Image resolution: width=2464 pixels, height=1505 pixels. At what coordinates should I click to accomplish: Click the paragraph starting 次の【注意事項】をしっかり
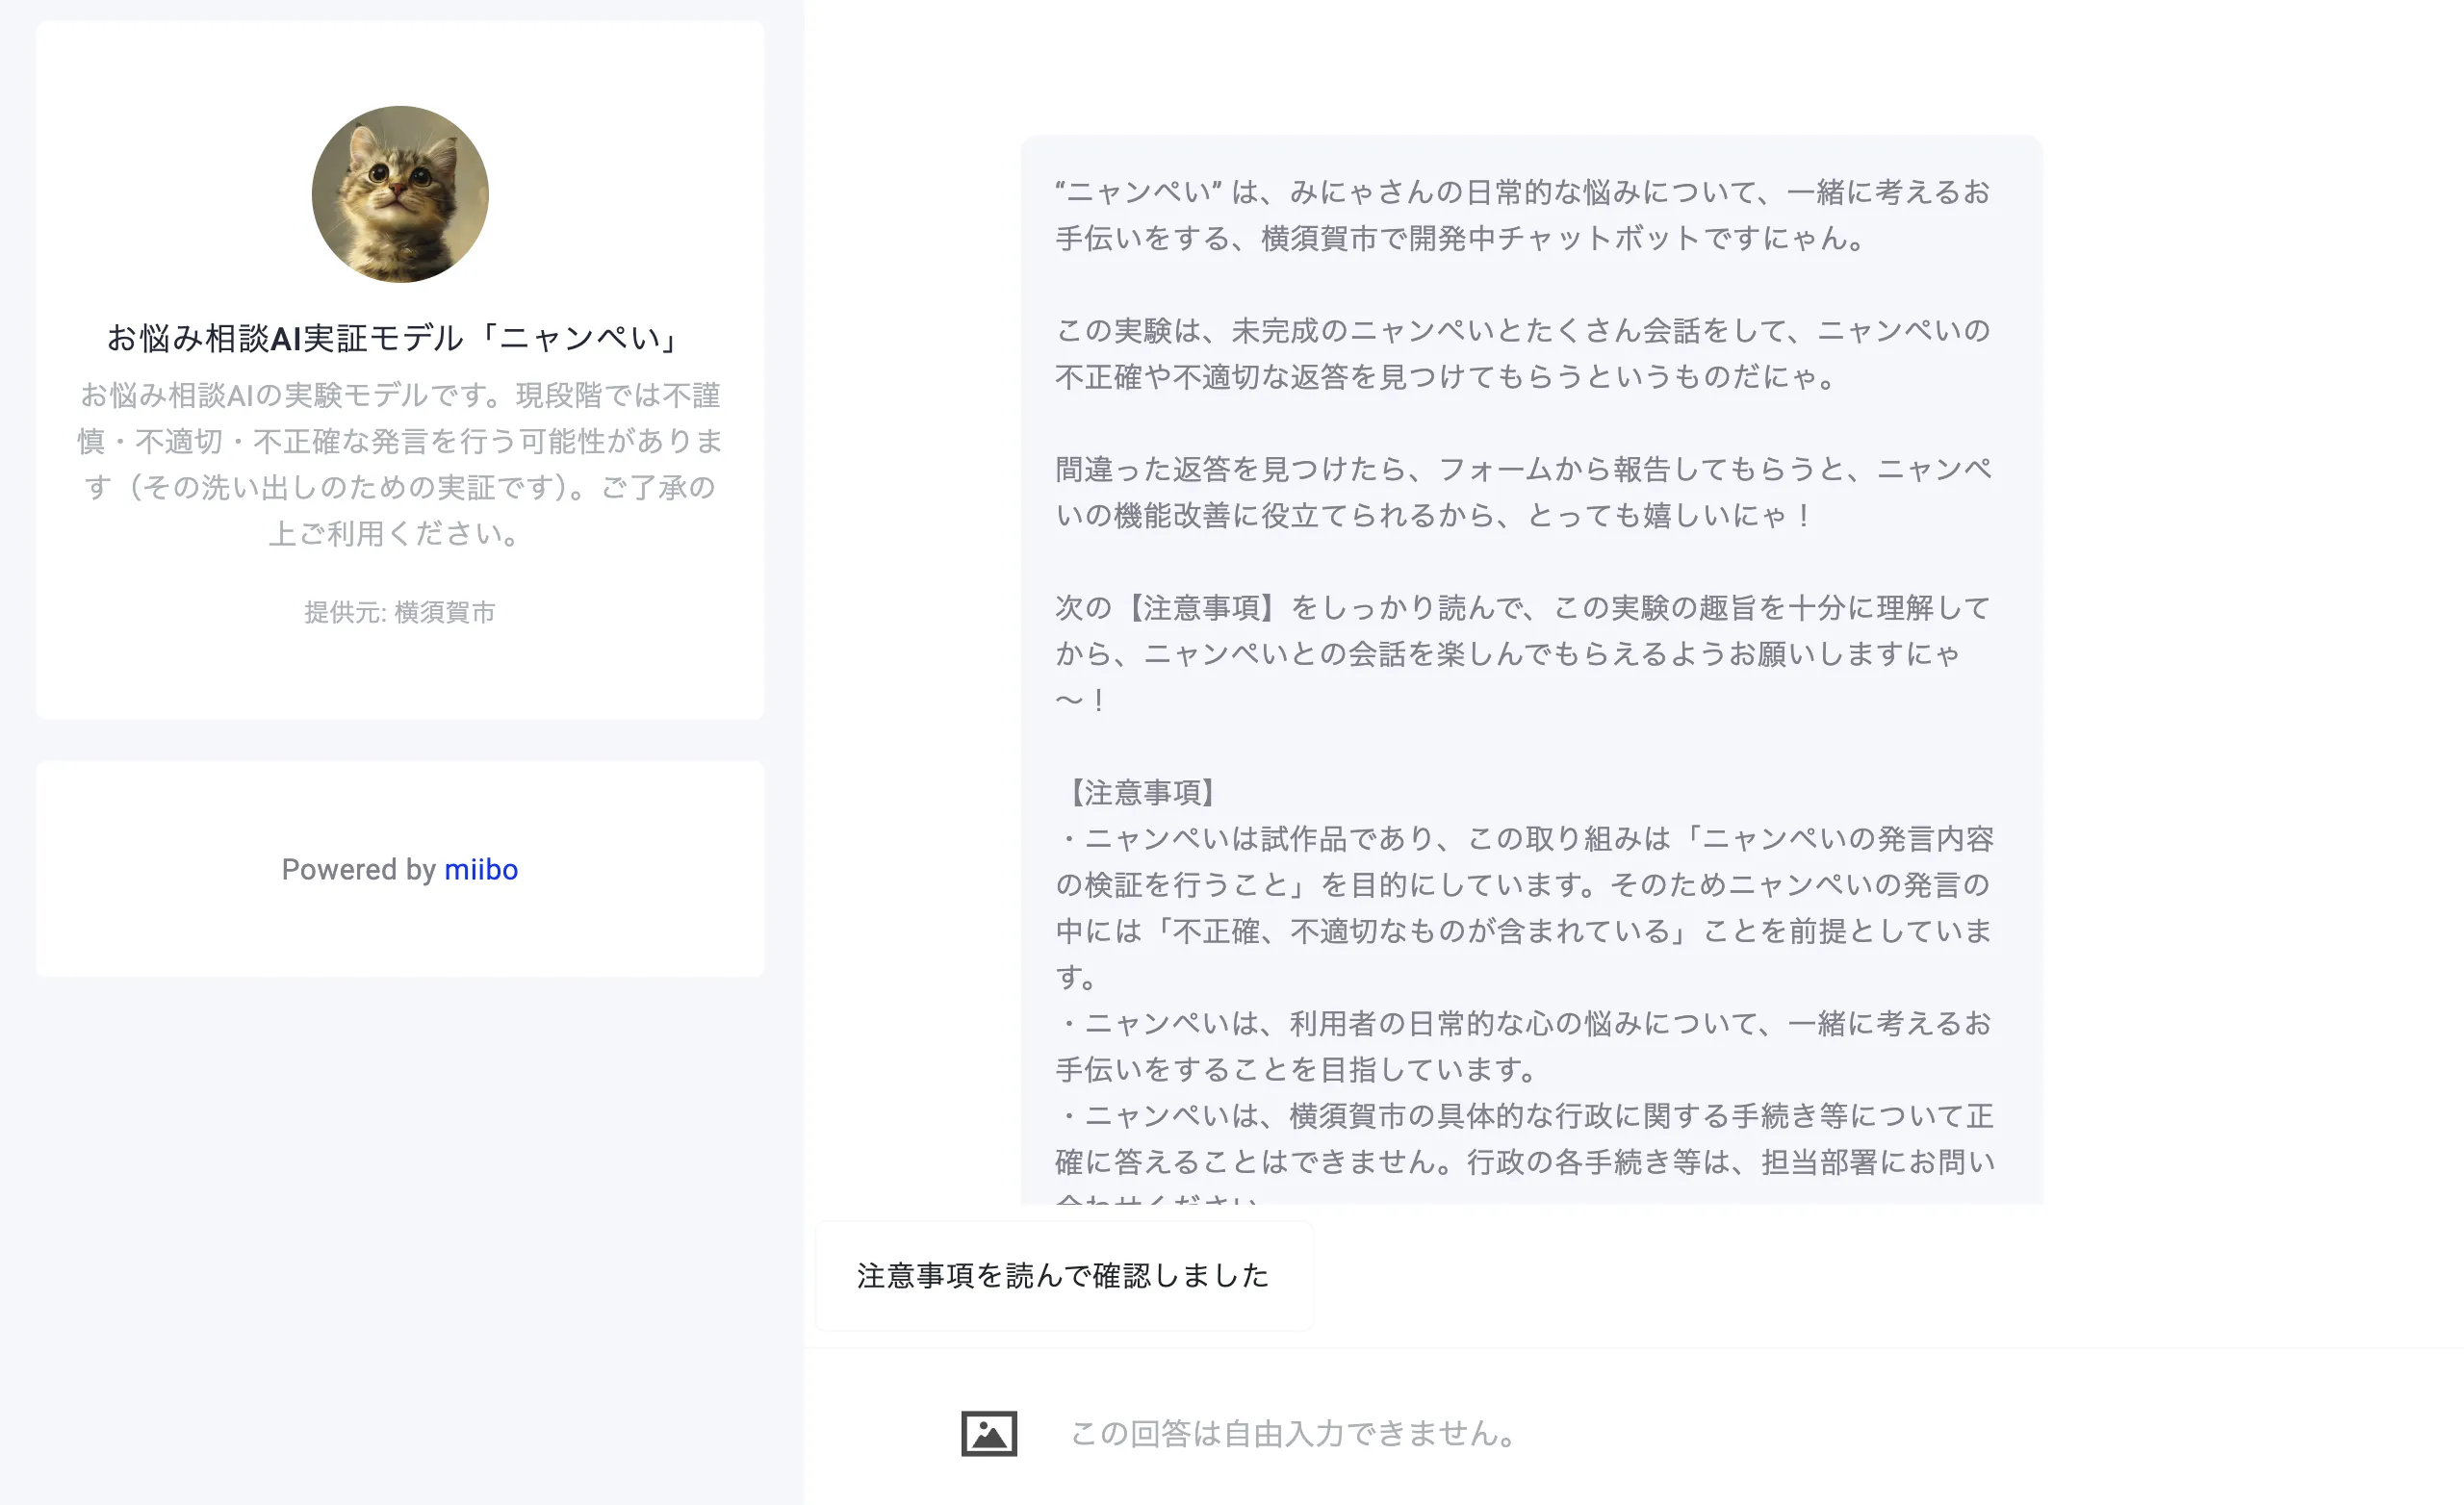click(1523, 654)
